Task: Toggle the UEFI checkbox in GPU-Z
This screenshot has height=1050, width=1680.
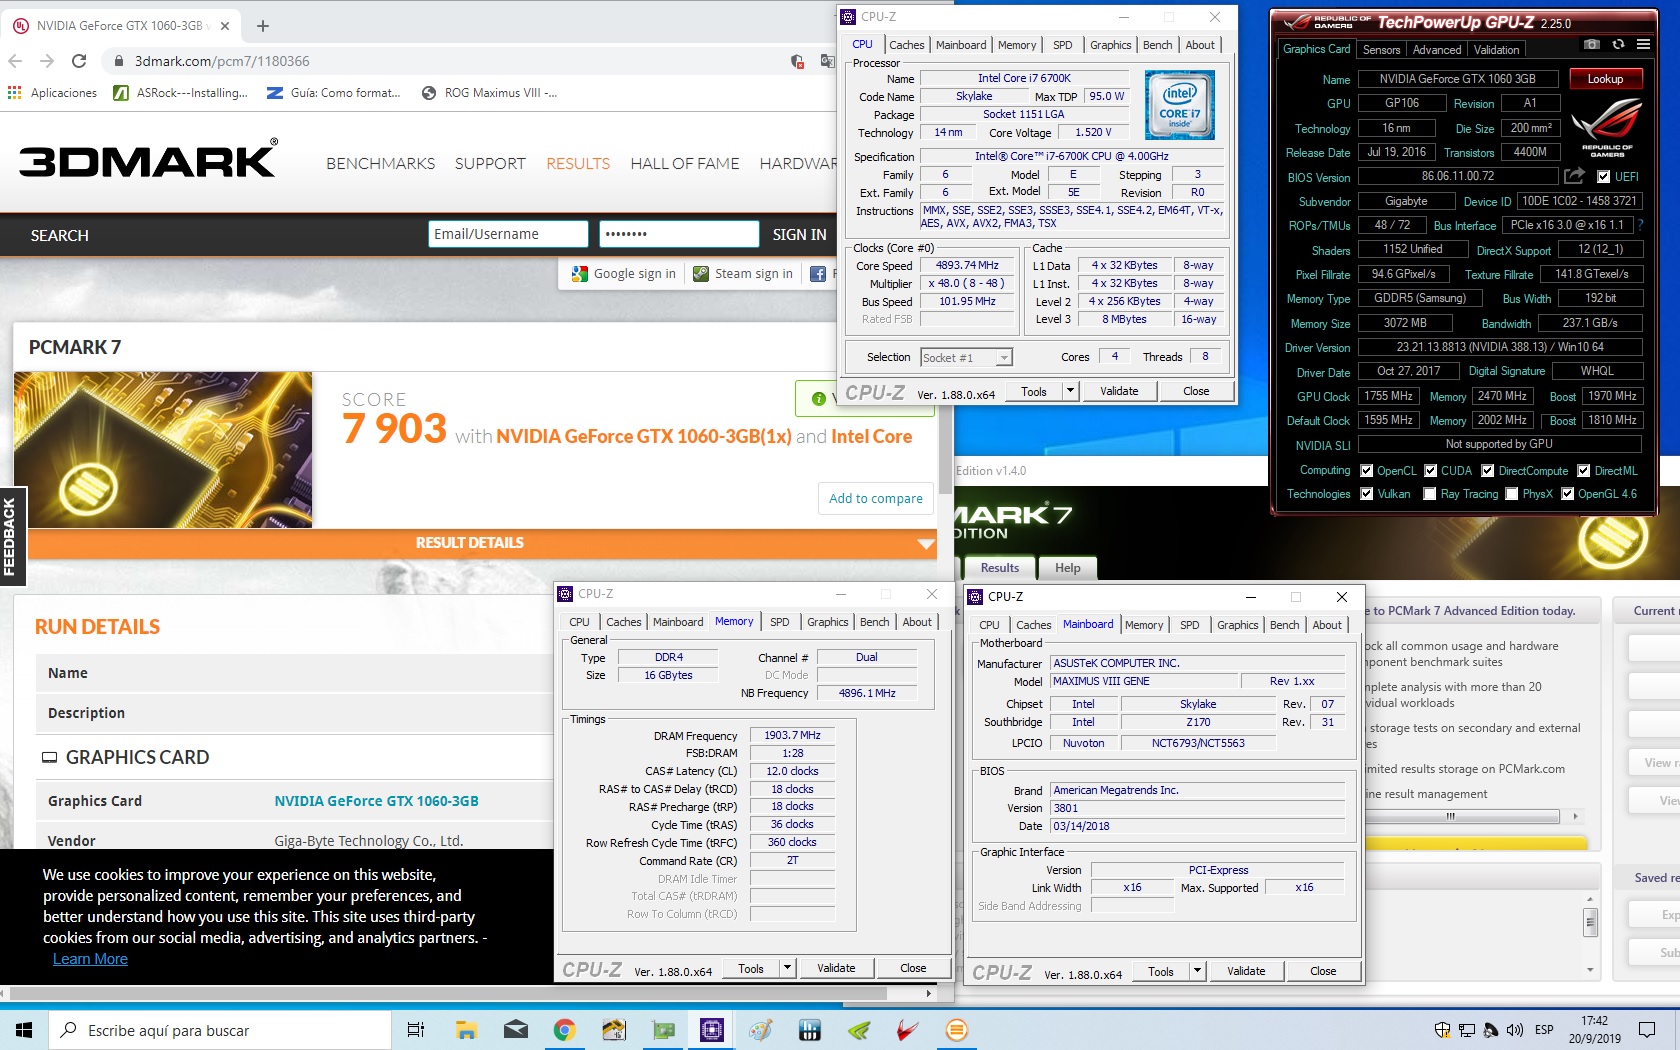Action: click(1604, 177)
